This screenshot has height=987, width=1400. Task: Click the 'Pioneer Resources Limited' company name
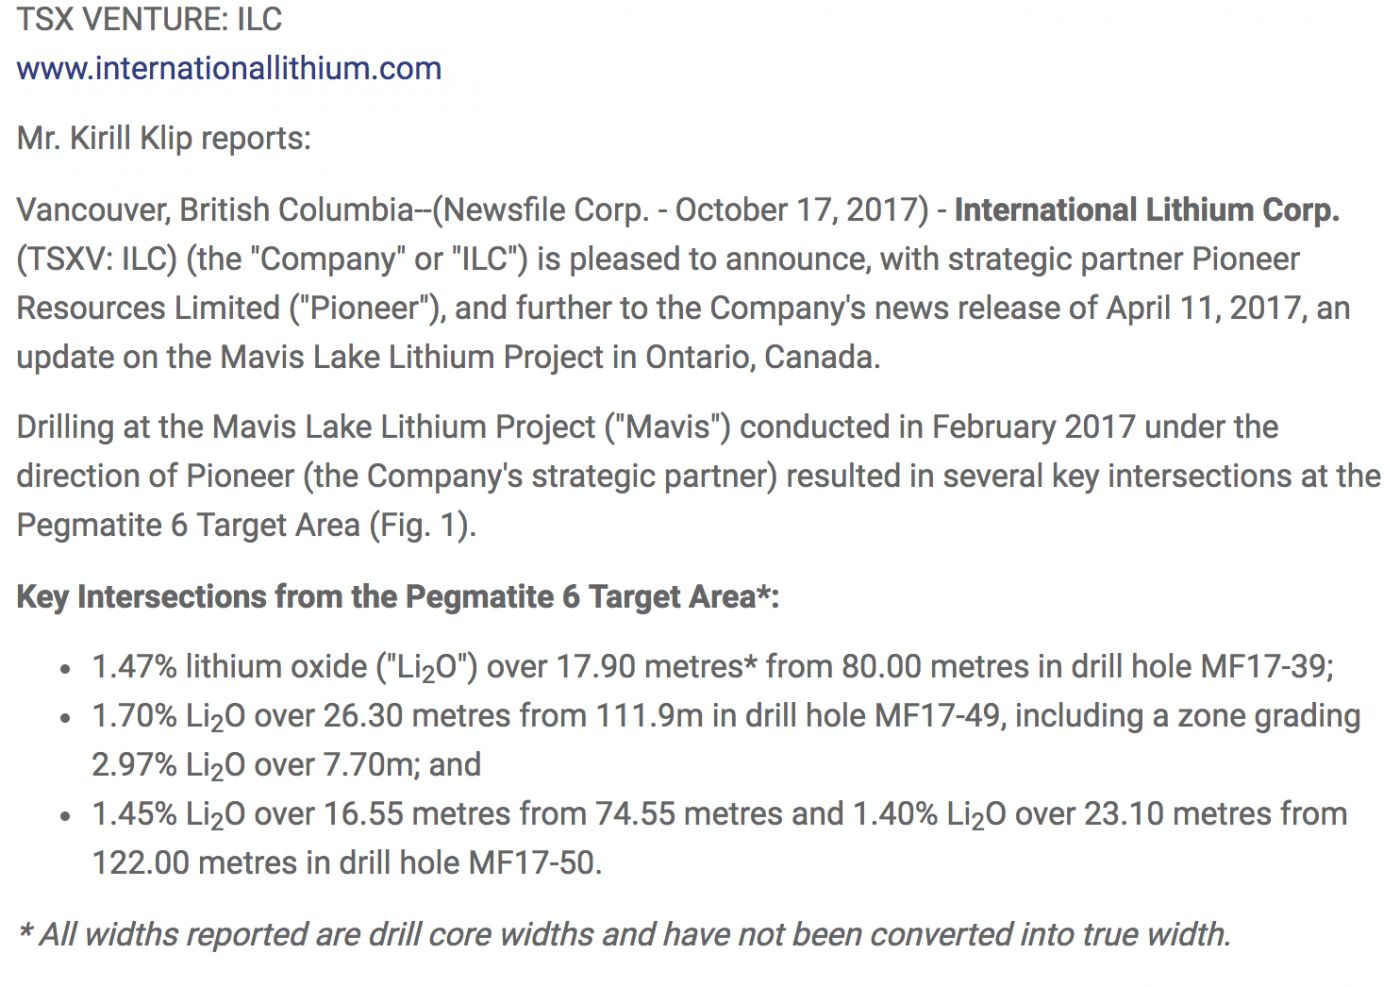pyautogui.click(x=658, y=283)
